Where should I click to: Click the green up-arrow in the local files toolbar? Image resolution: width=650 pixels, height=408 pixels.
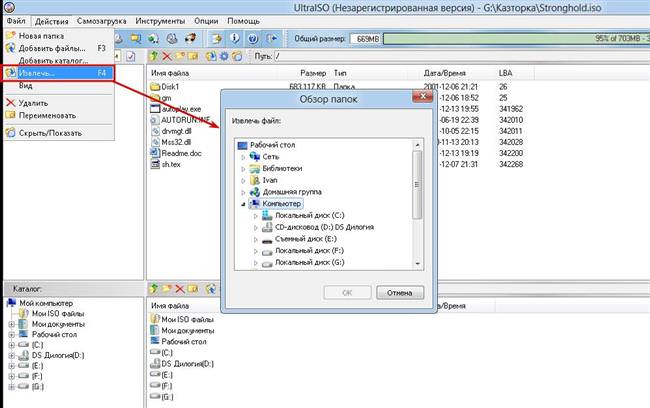[154, 289]
